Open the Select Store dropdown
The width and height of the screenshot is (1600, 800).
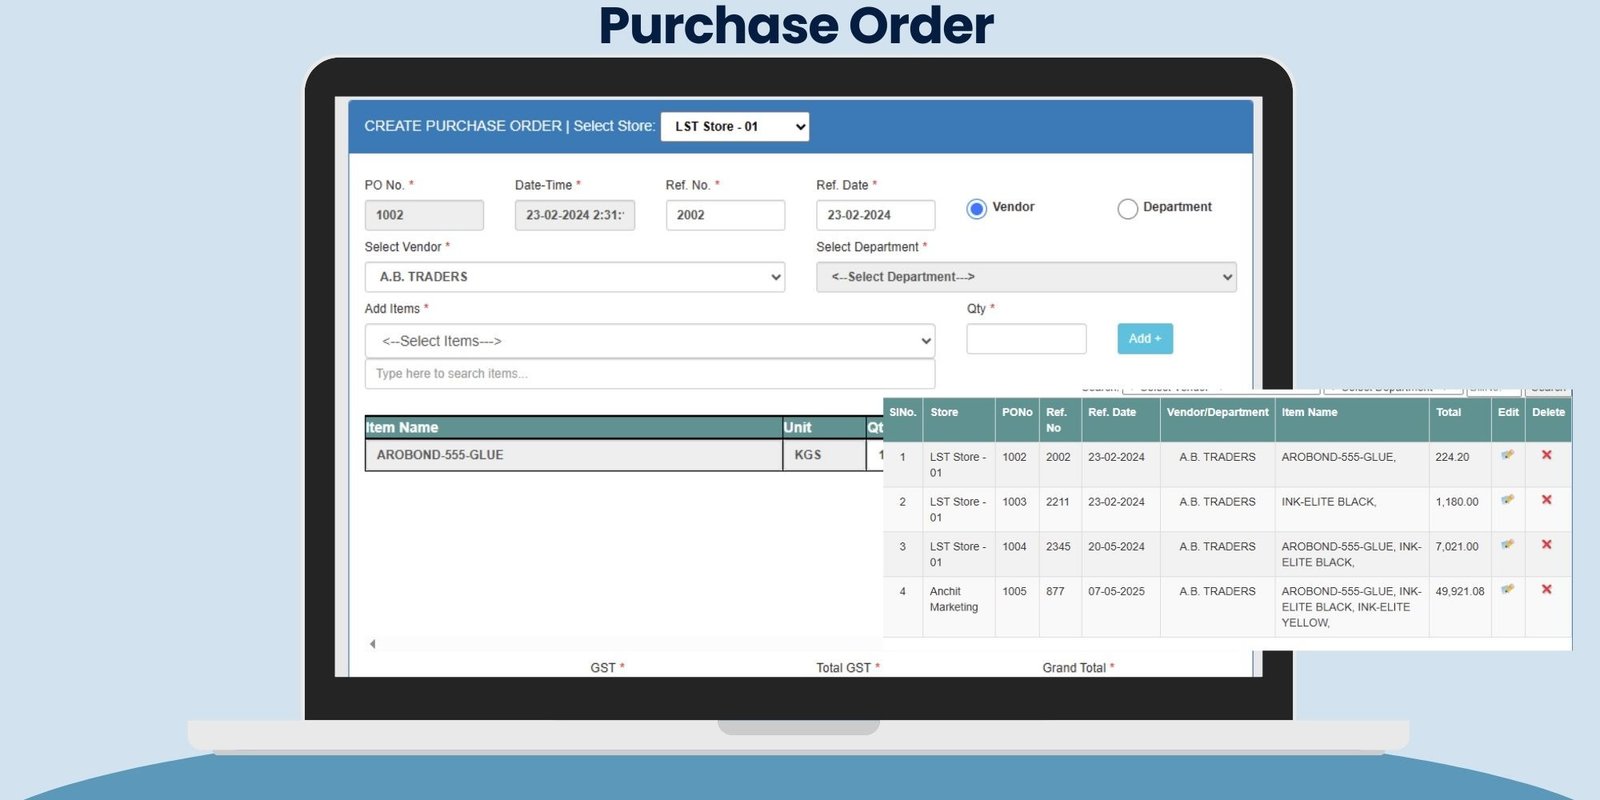pyautogui.click(x=735, y=127)
